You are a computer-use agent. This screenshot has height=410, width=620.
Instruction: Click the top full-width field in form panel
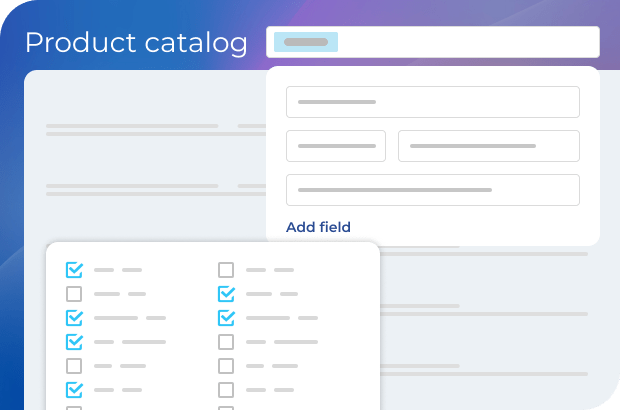coord(432,102)
